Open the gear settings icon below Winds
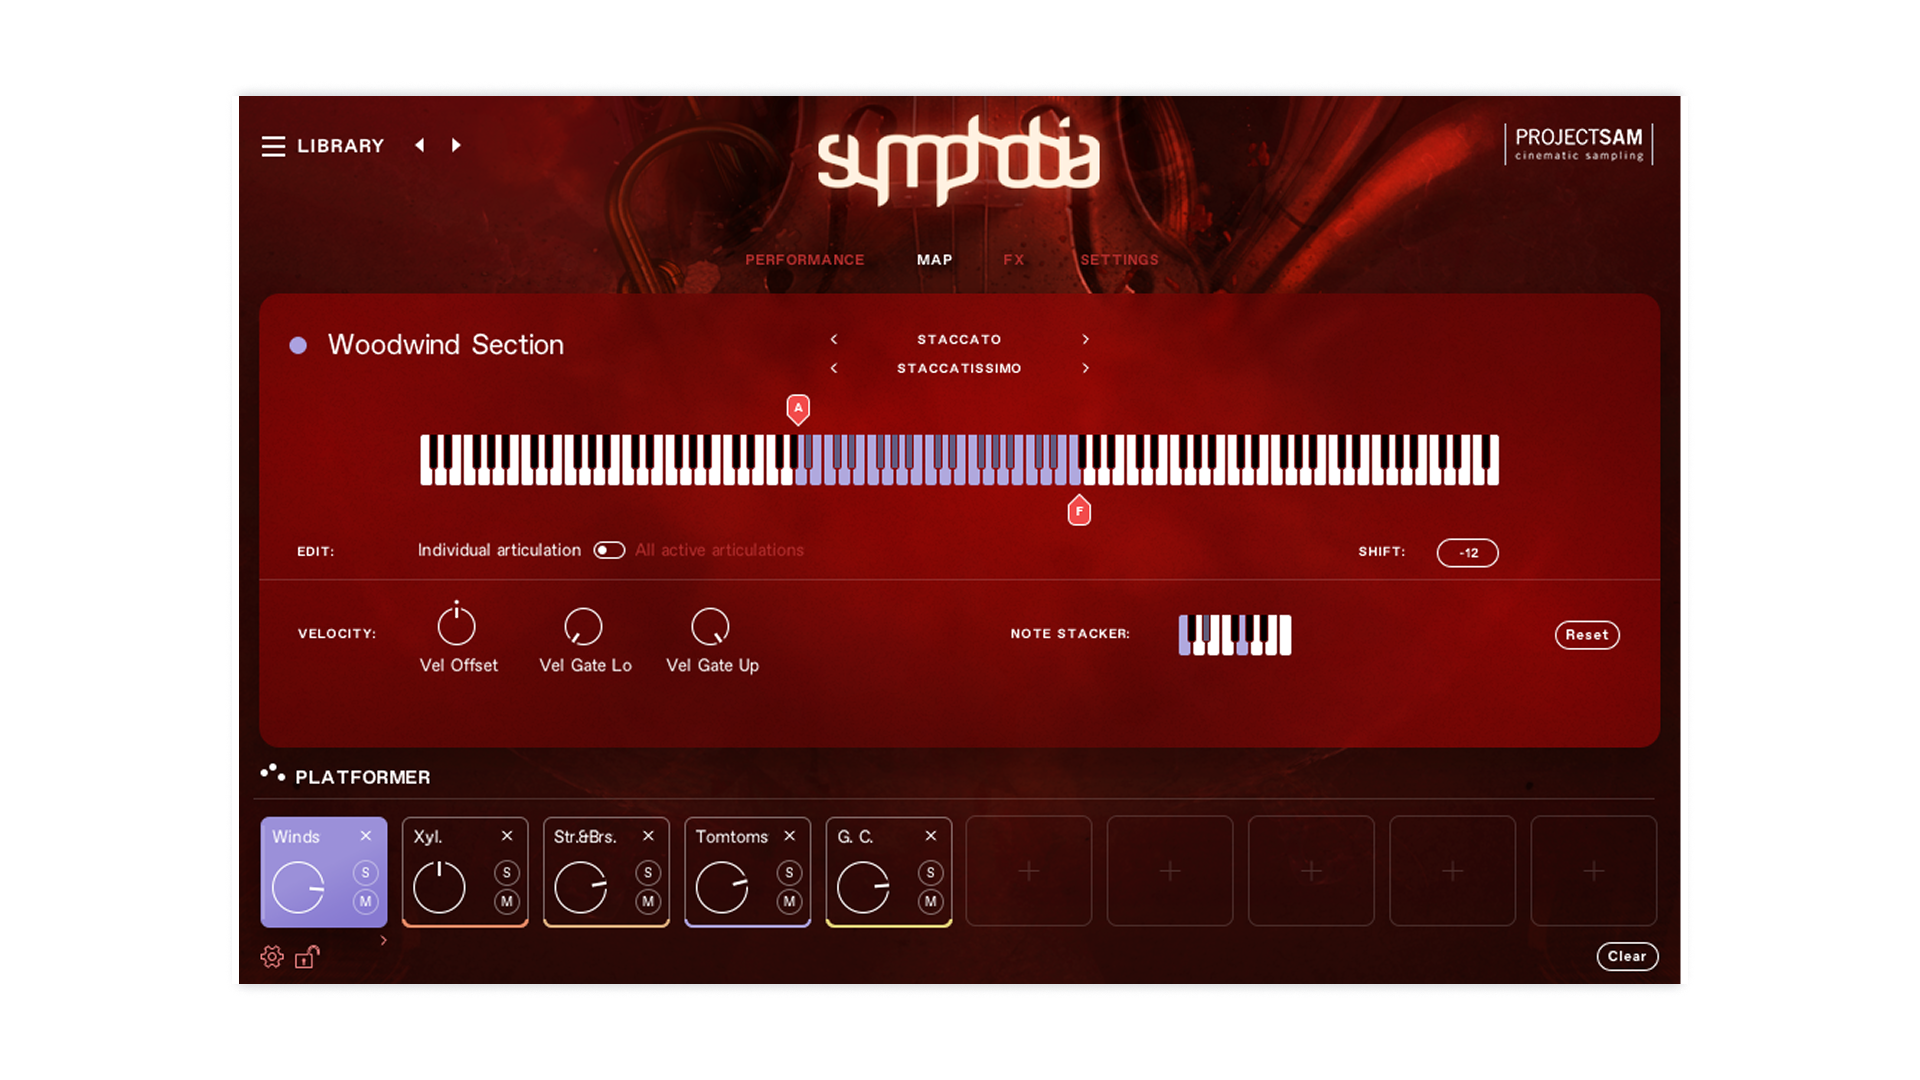This screenshot has height=1080, width=1920. [x=272, y=957]
